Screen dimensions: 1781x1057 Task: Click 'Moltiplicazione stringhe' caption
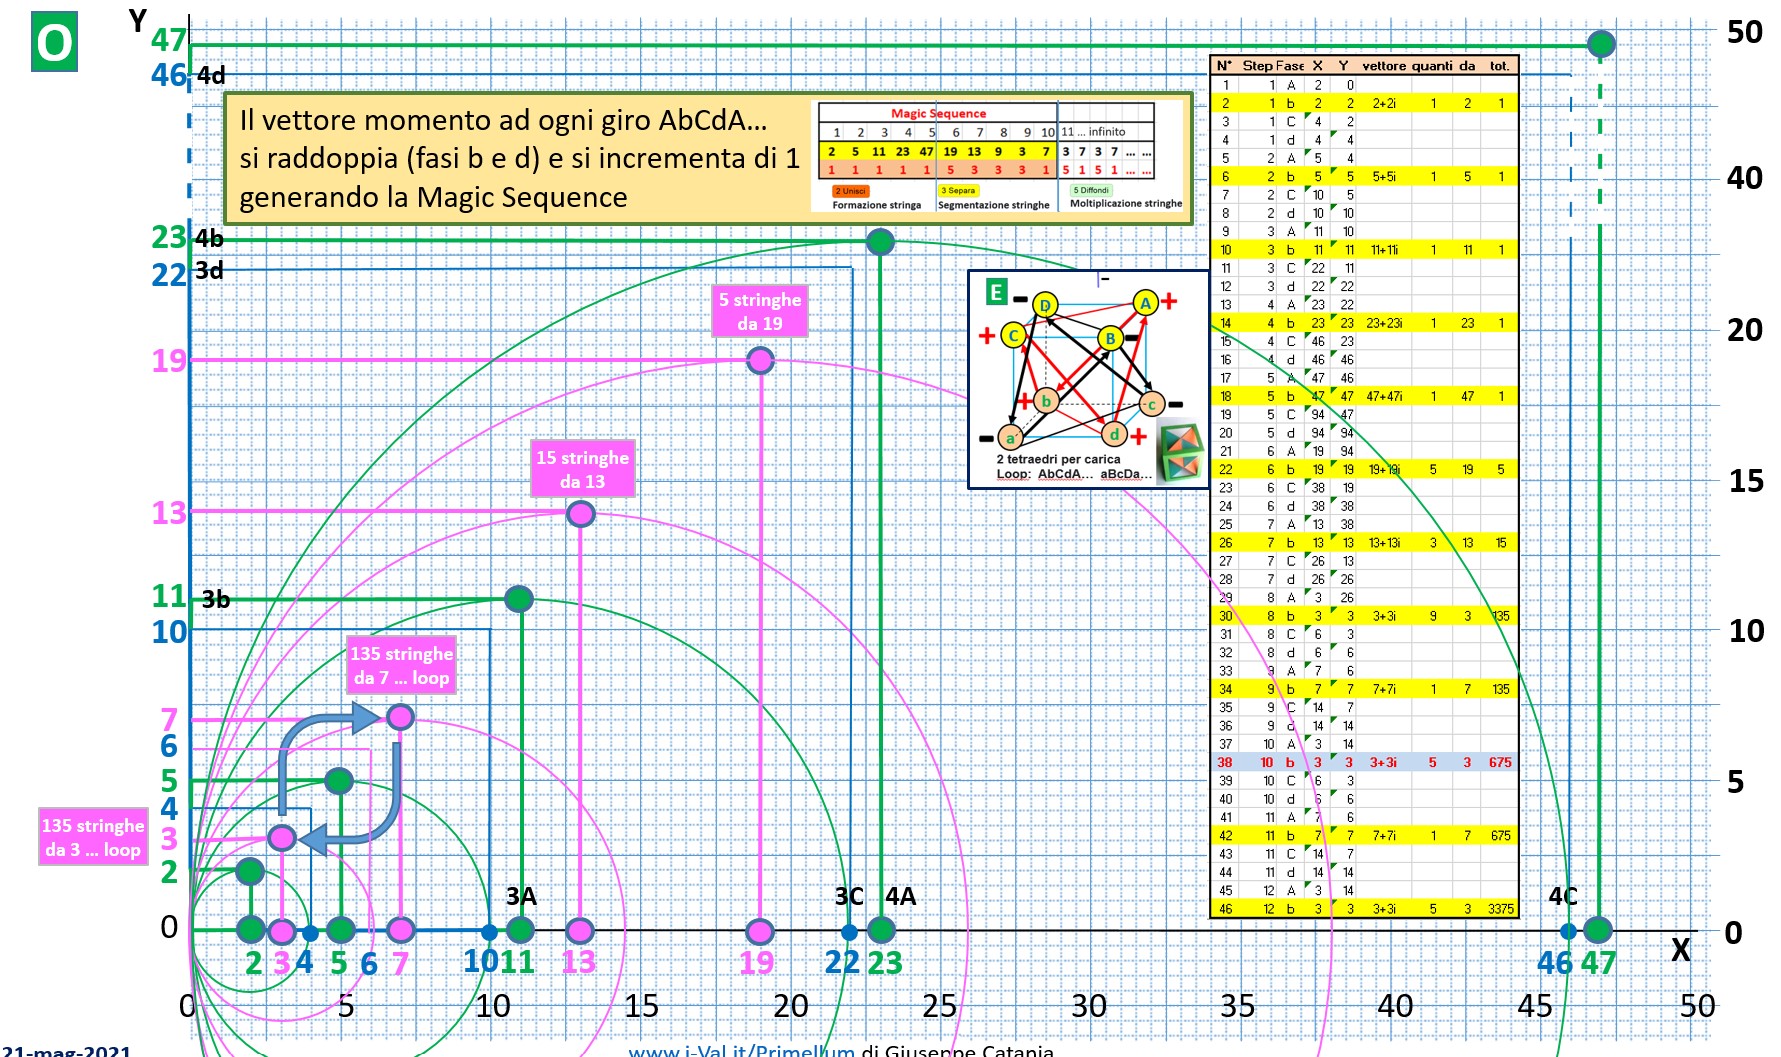1126,203
